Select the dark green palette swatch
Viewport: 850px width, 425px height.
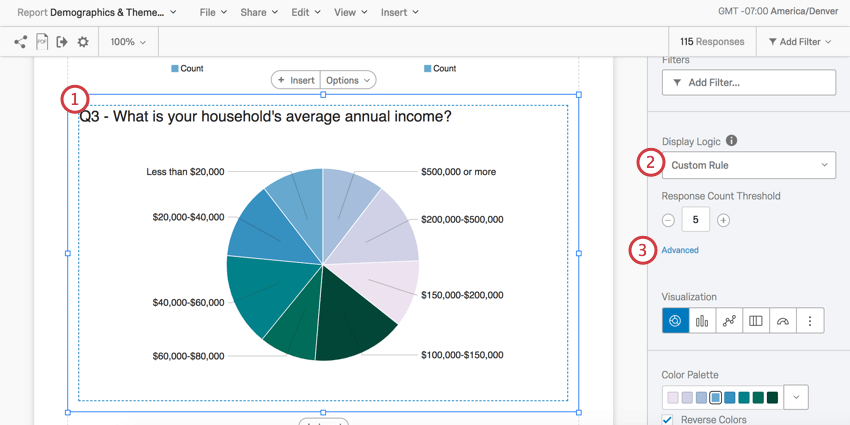(x=773, y=397)
